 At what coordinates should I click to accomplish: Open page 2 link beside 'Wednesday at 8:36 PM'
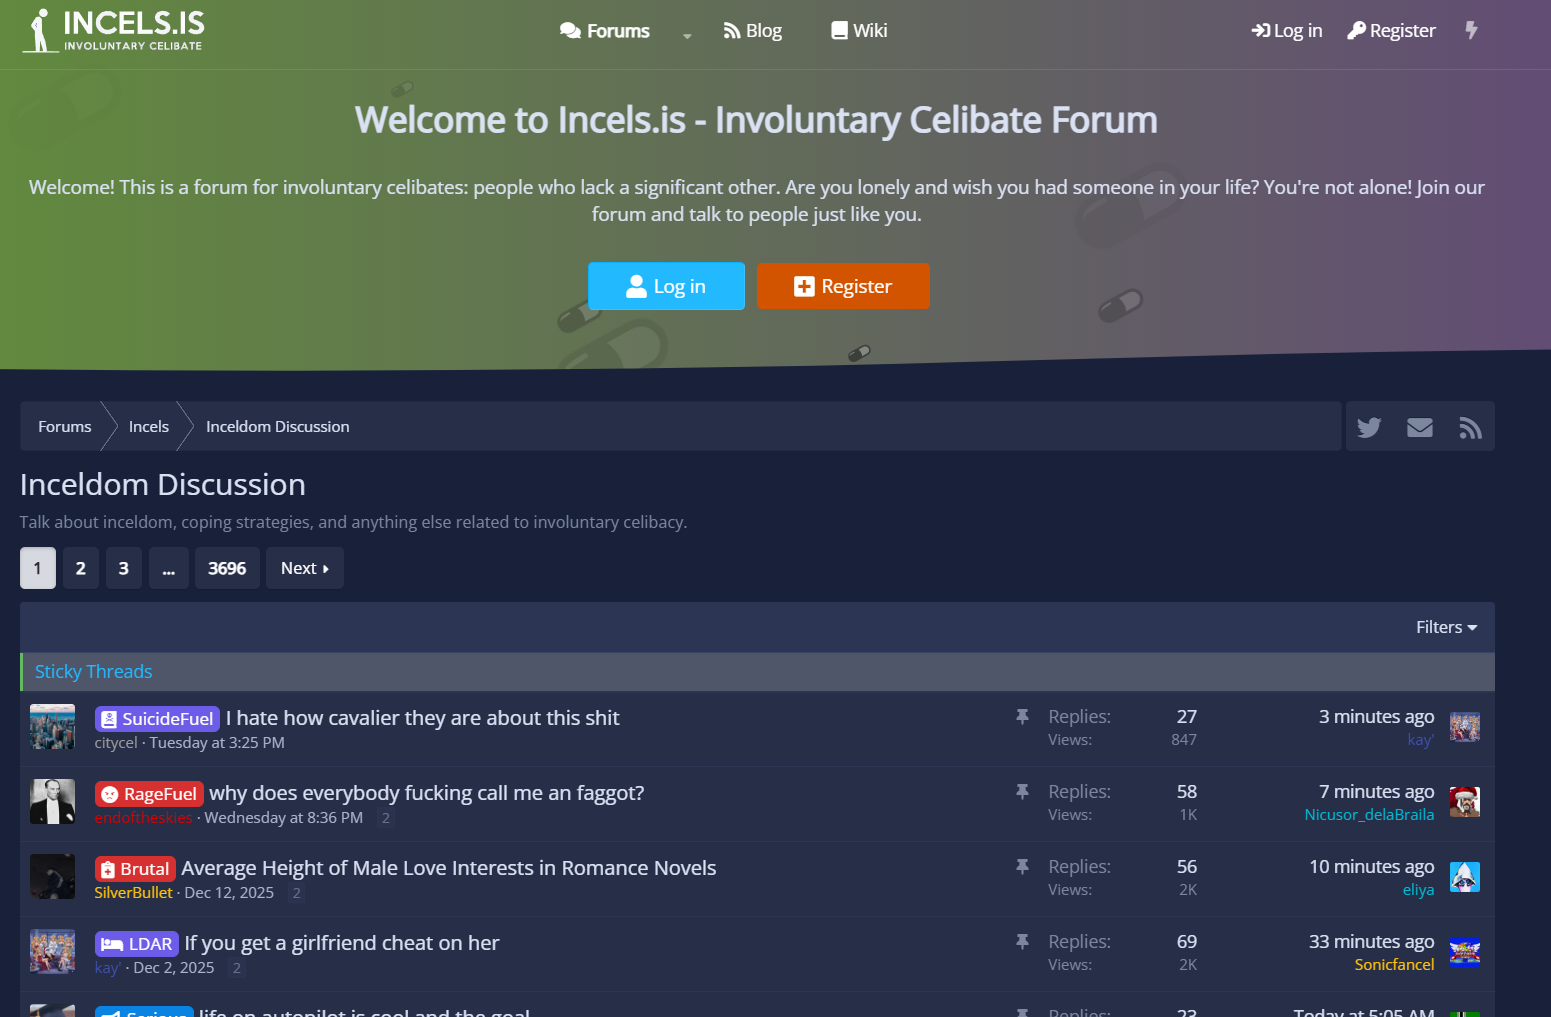386,818
